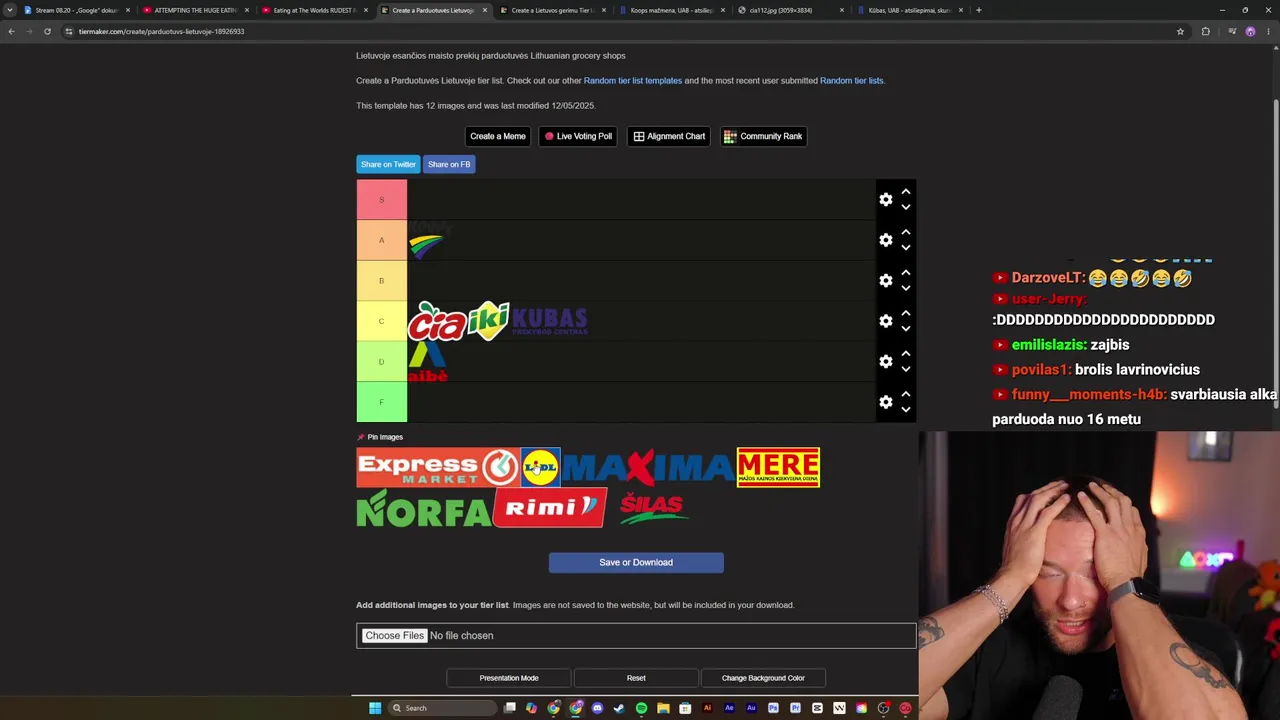The width and height of the screenshot is (1280, 720).
Task: Bookmark this page with star icon
Action: pyautogui.click(x=1180, y=31)
